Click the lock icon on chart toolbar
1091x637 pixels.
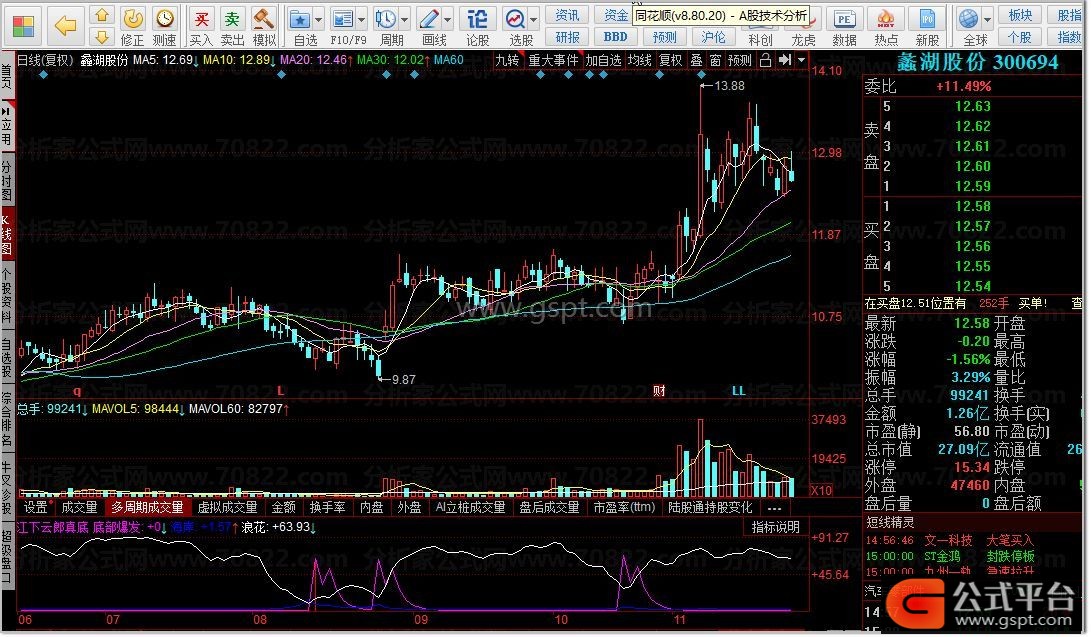[765, 61]
